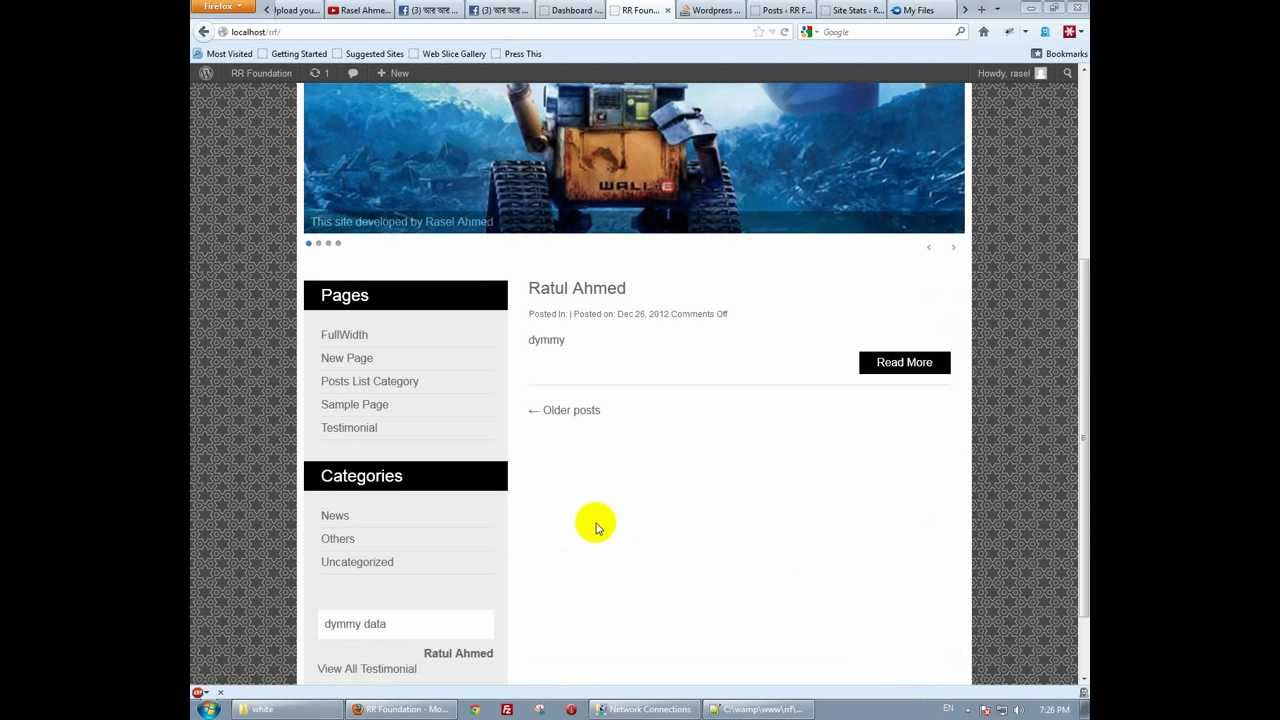Go to Older posts

564,410
